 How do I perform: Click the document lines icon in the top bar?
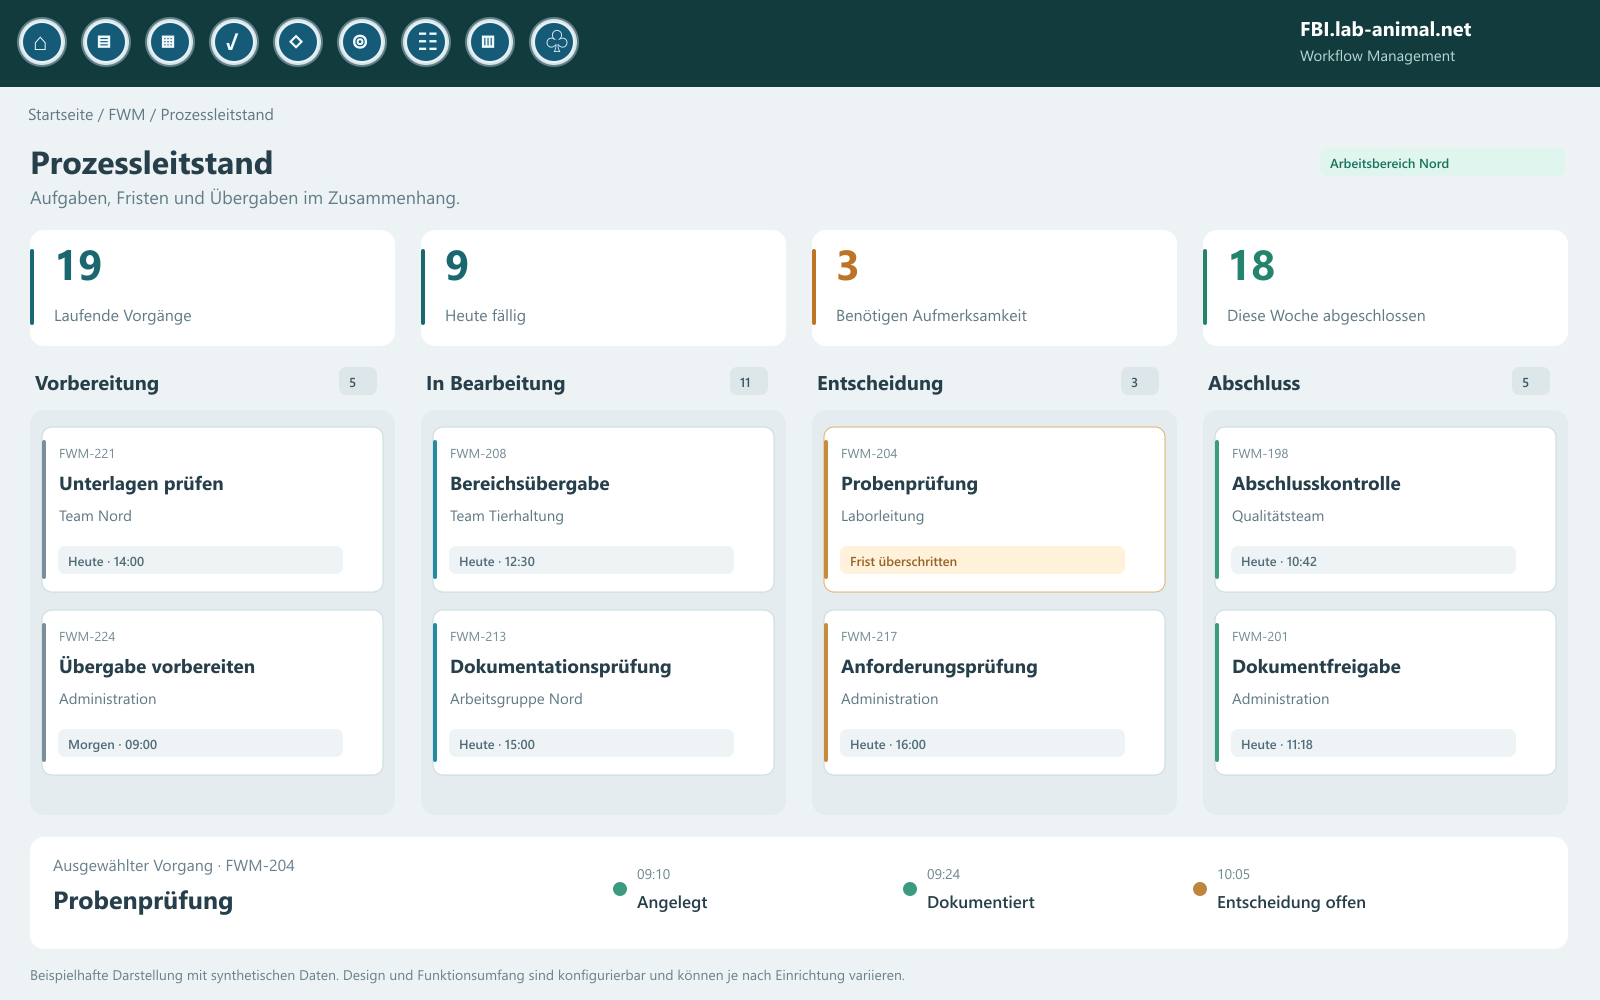click(x=105, y=42)
